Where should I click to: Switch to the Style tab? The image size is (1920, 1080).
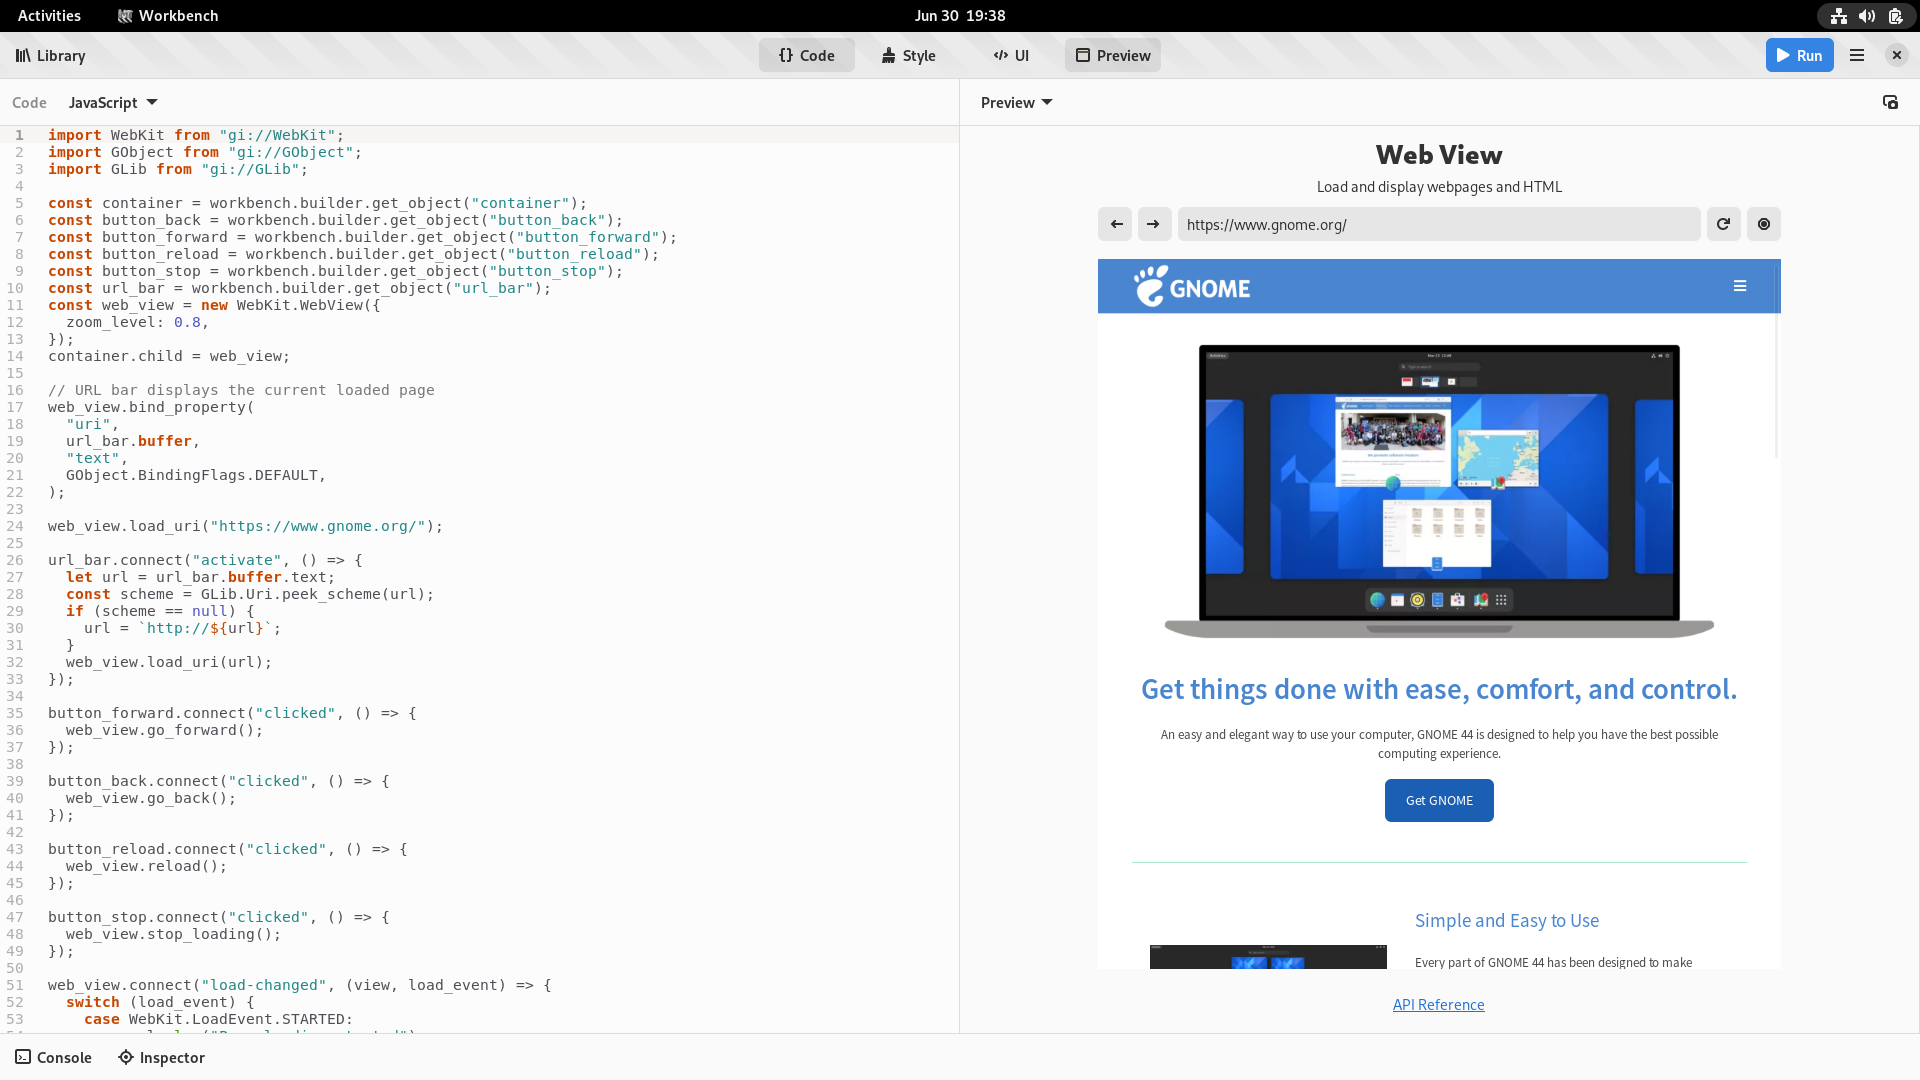coord(909,55)
